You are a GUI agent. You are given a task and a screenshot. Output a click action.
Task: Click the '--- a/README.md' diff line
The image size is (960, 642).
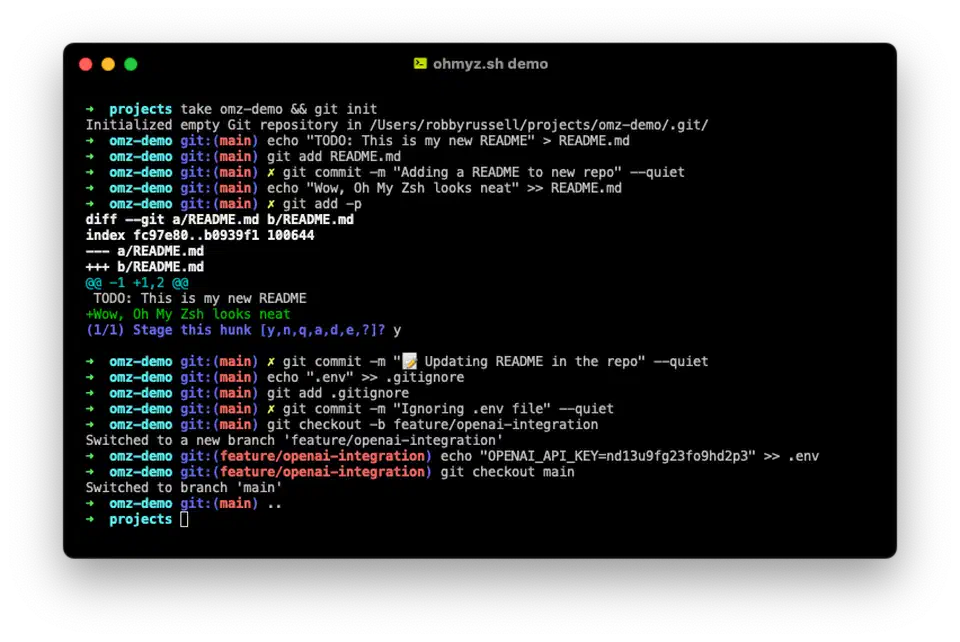tap(144, 251)
